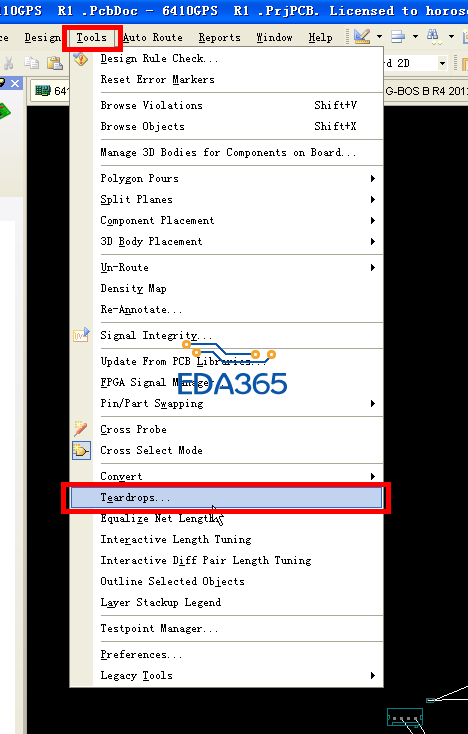
Task: Click the copy toolbar icon
Action: [31, 63]
